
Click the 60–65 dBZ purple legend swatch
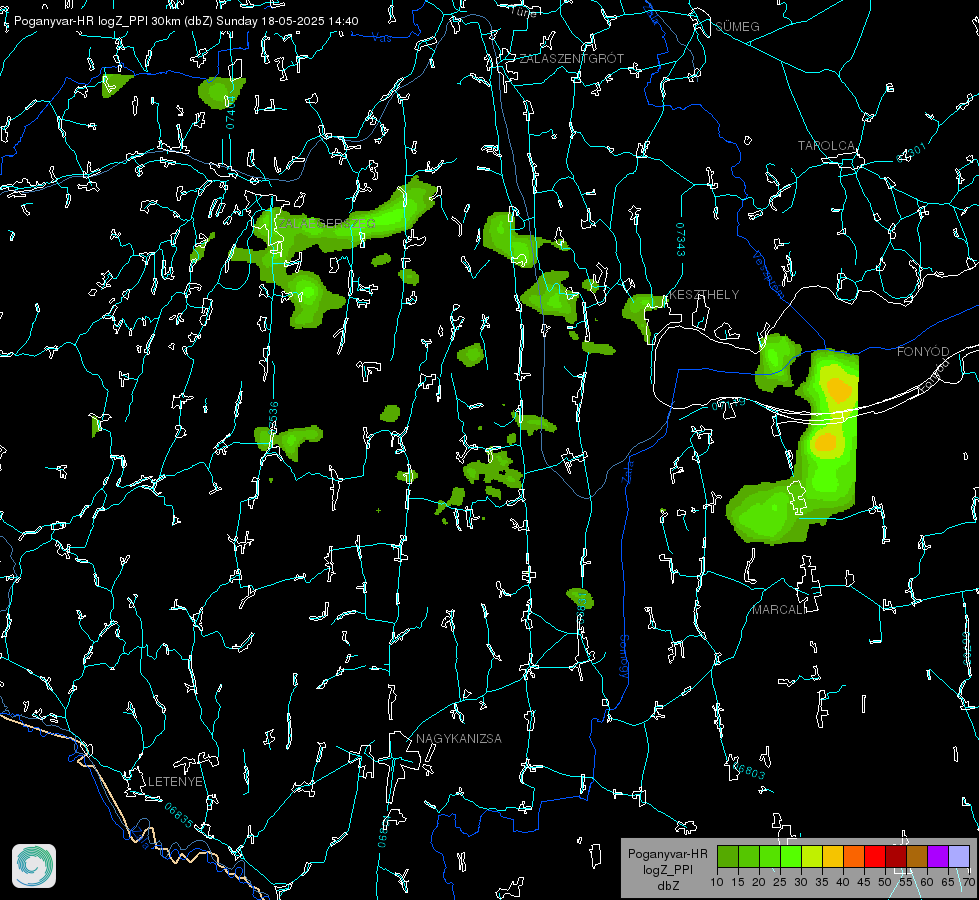pyautogui.click(x=938, y=856)
